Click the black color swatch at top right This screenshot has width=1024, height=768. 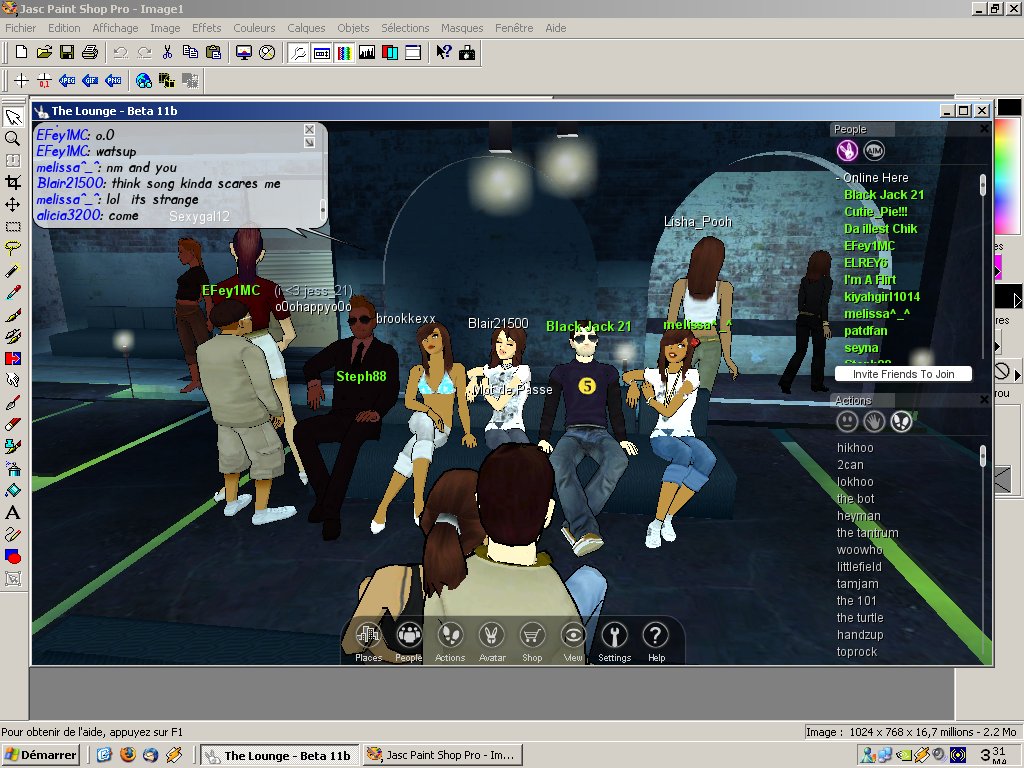[x=1009, y=107]
